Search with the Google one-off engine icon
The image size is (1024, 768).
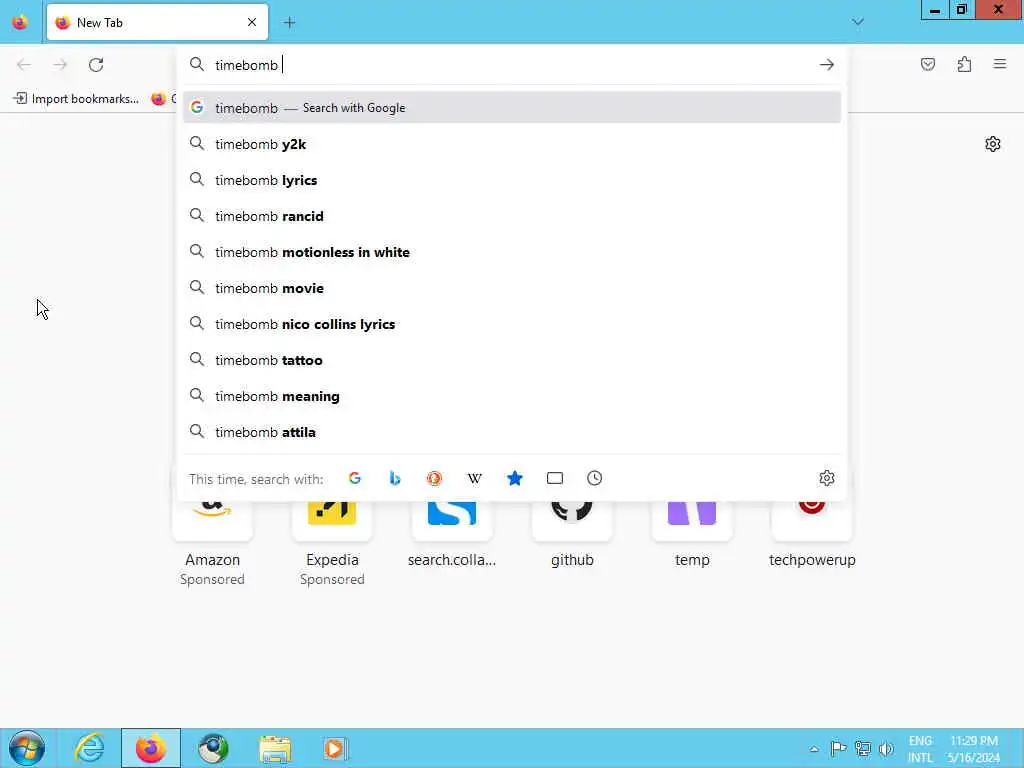coord(355,478)
